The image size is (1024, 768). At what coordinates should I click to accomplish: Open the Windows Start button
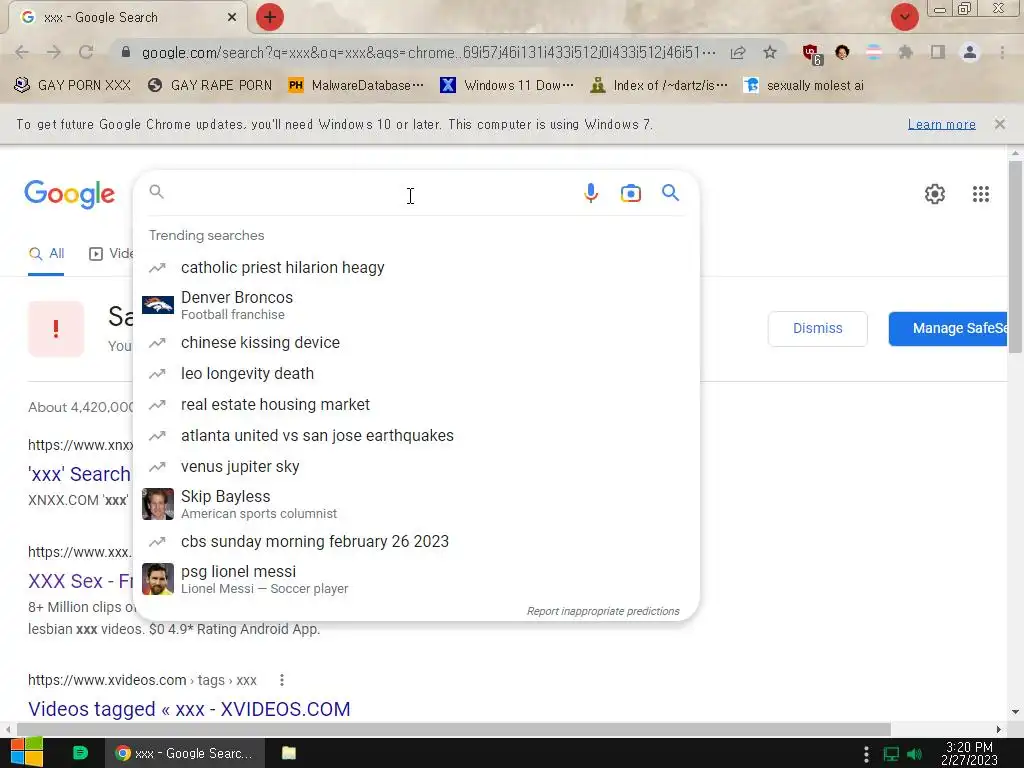27,753
